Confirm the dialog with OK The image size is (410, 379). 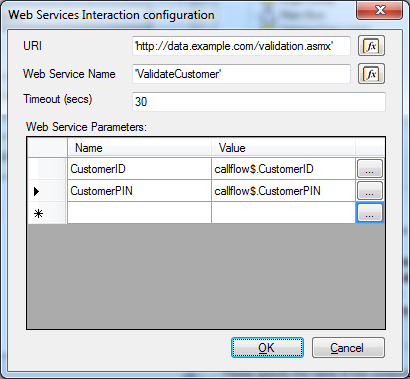[x=267, y=348]
